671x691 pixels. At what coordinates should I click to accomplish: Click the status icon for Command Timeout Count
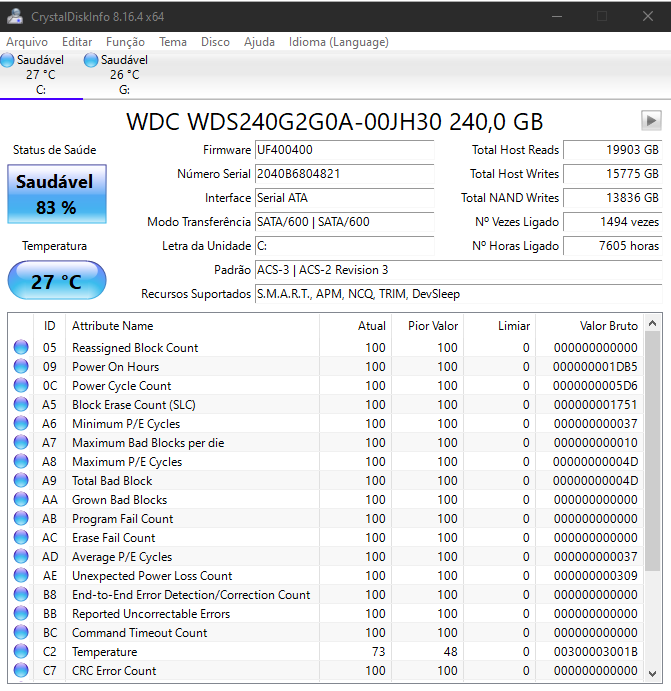21,632
